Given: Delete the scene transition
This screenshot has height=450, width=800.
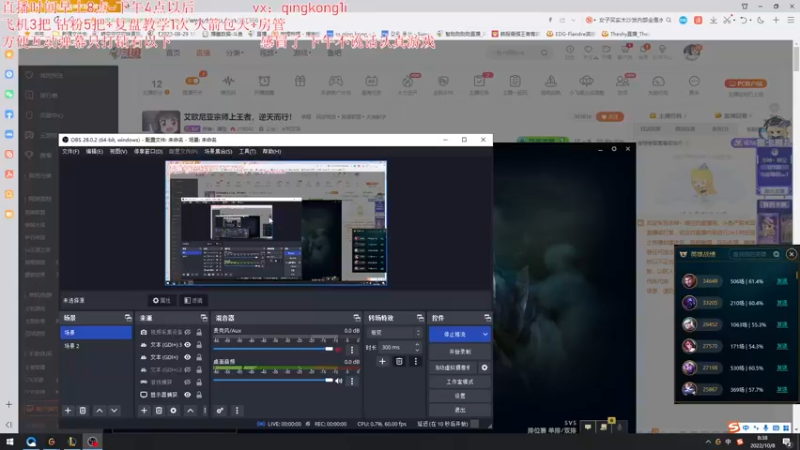Looking at the screenshot, I should pyautogui.click(x=399, y=361).
